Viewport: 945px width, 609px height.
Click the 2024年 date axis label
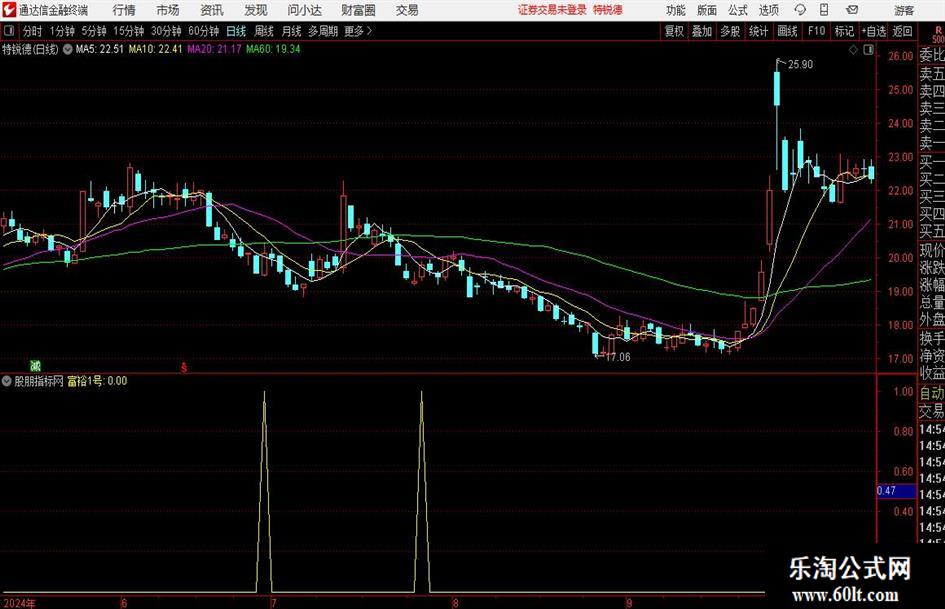click(19, 603)
